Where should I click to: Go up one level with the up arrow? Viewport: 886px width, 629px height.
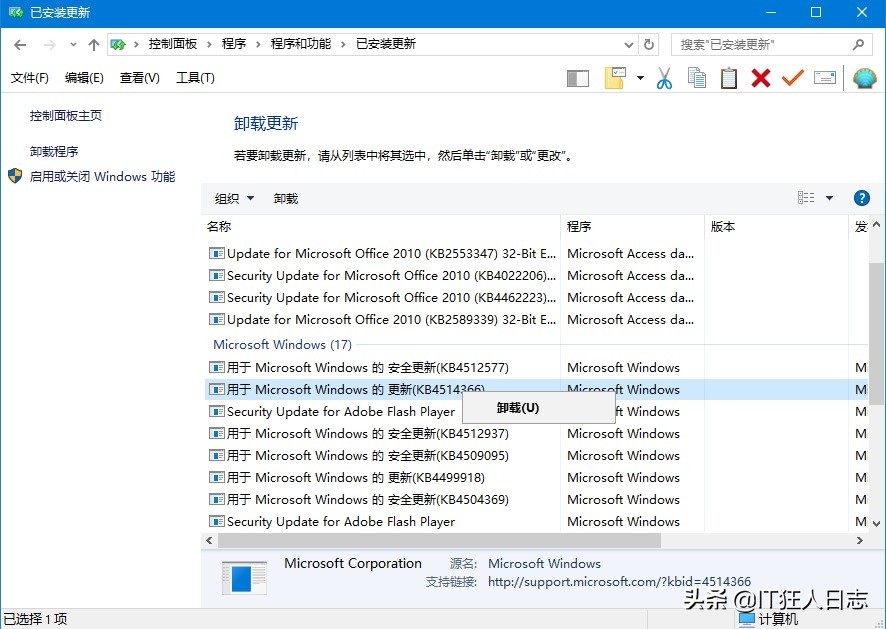point(94,45)
